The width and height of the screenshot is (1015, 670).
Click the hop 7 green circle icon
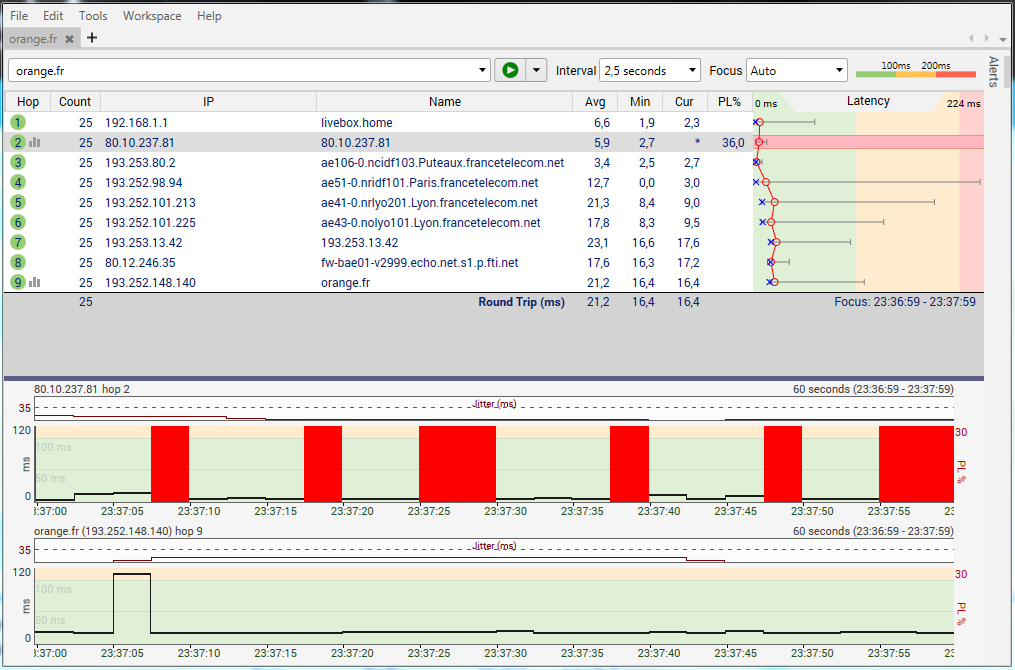[18, 243]
